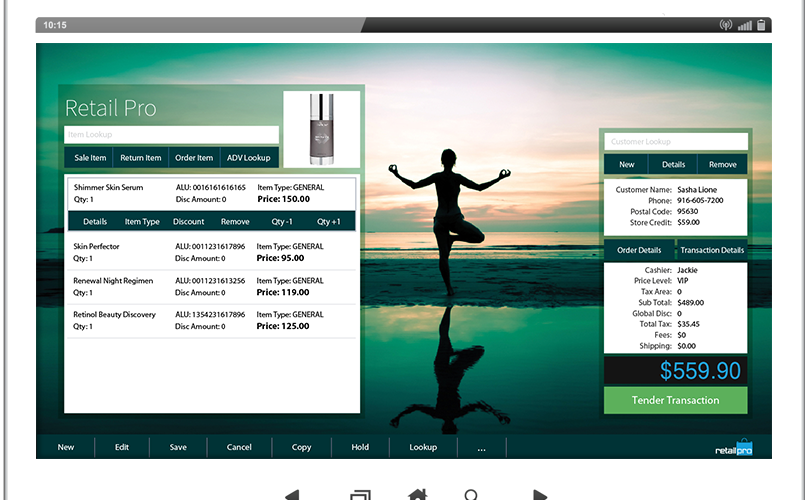The image size is (808, 500).
Task: Tap the battery icon in status bar
Action: click(x=761, y=25)
